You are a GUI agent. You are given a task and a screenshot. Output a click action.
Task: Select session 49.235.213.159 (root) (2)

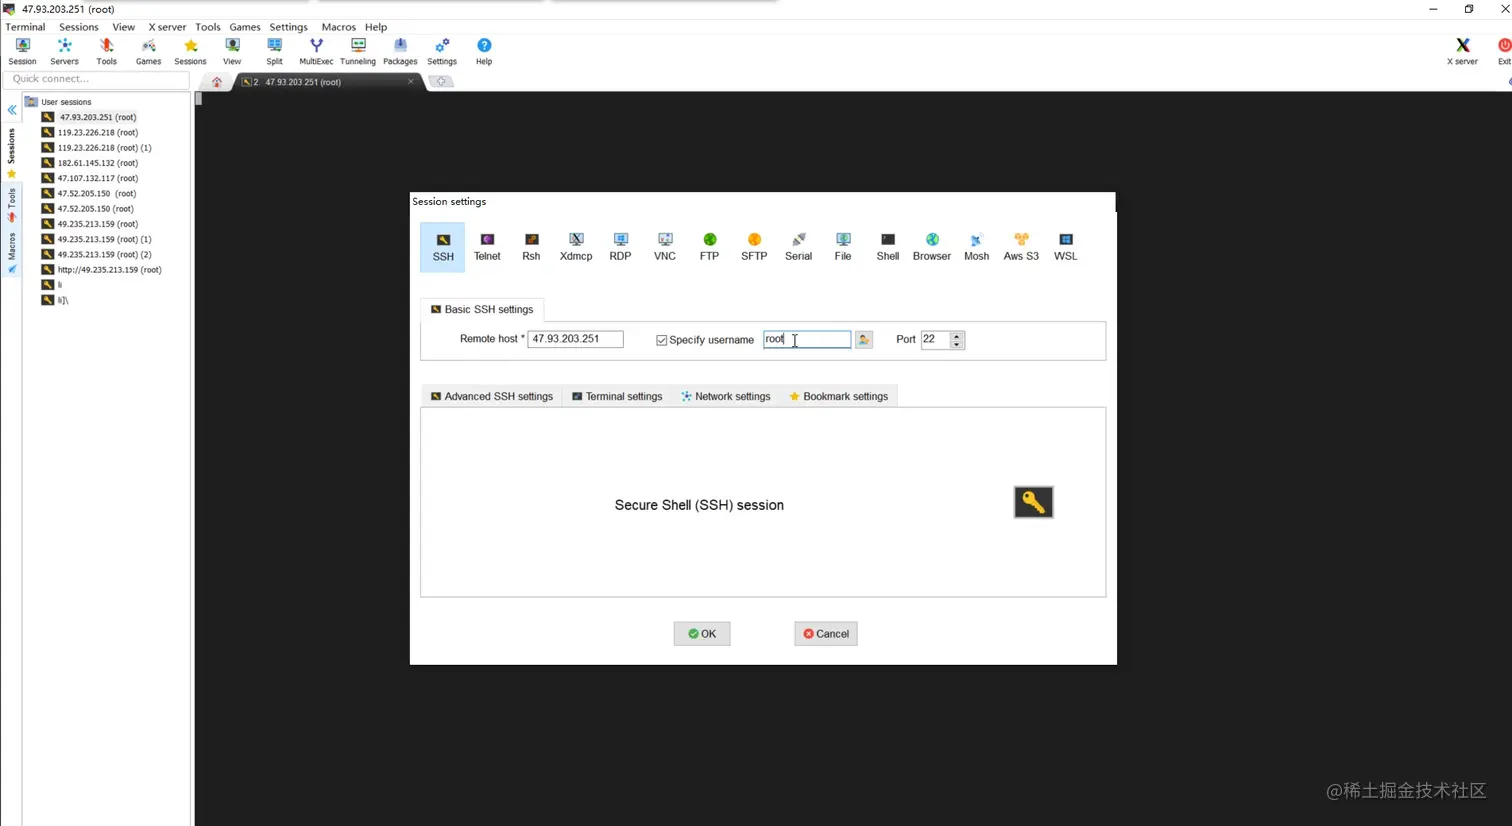click(x=104, y=255)
